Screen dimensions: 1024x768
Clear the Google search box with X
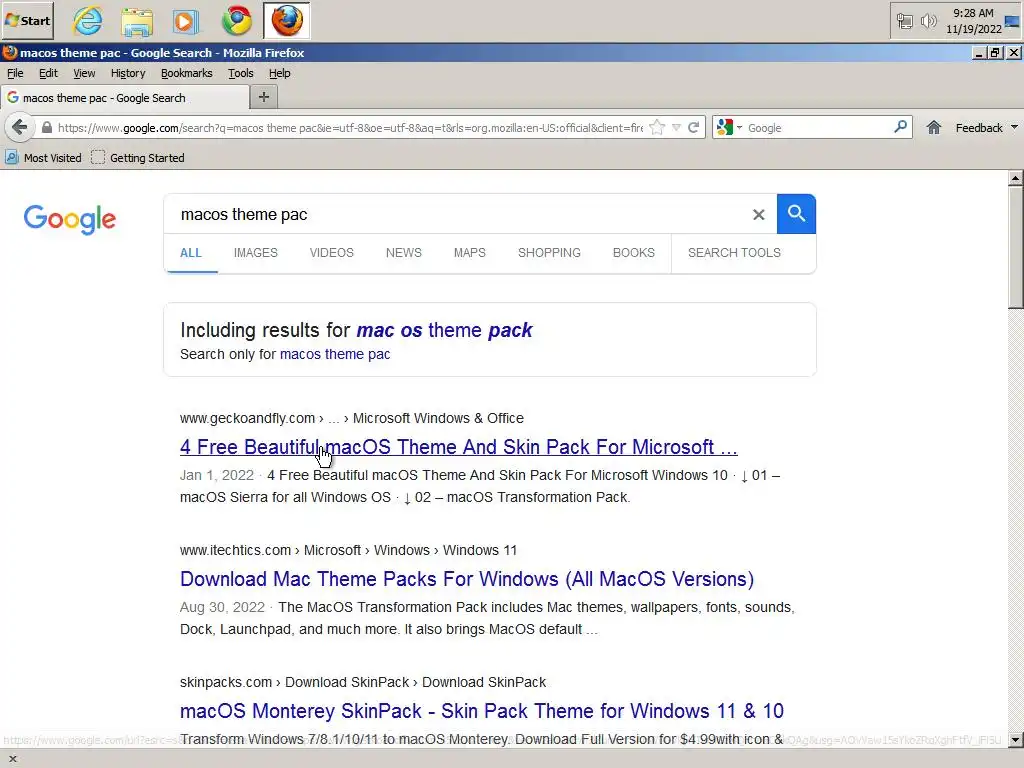click(758, 214)
